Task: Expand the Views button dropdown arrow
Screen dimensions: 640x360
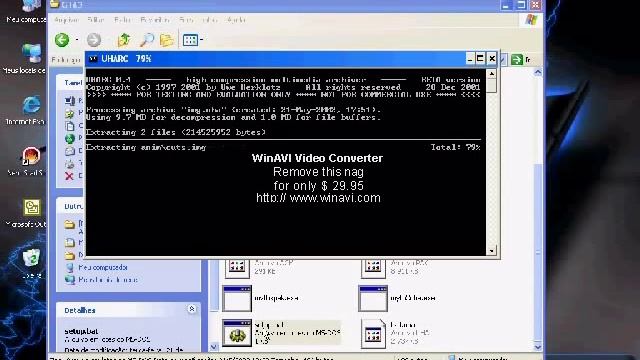Action: coord(202,40)
